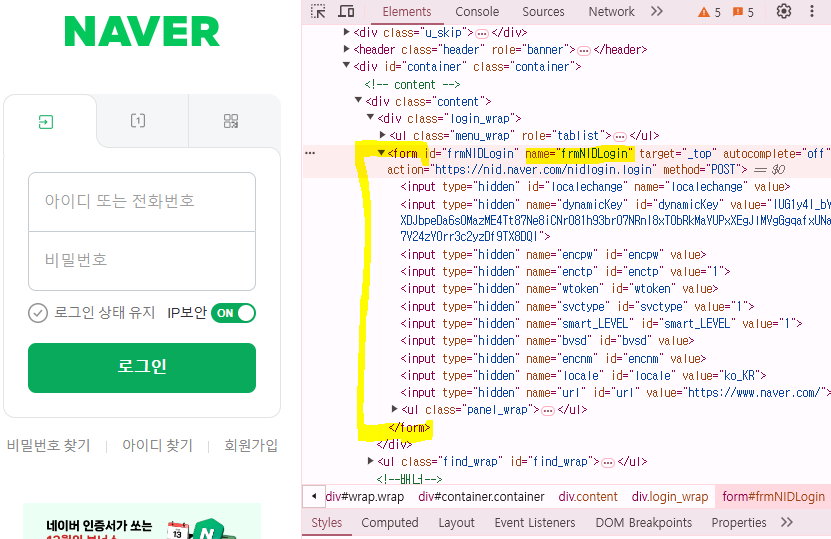Open the 비밀번호 찾기 link
The width and height of the screenshot is (831, 539).
(49, 445)
